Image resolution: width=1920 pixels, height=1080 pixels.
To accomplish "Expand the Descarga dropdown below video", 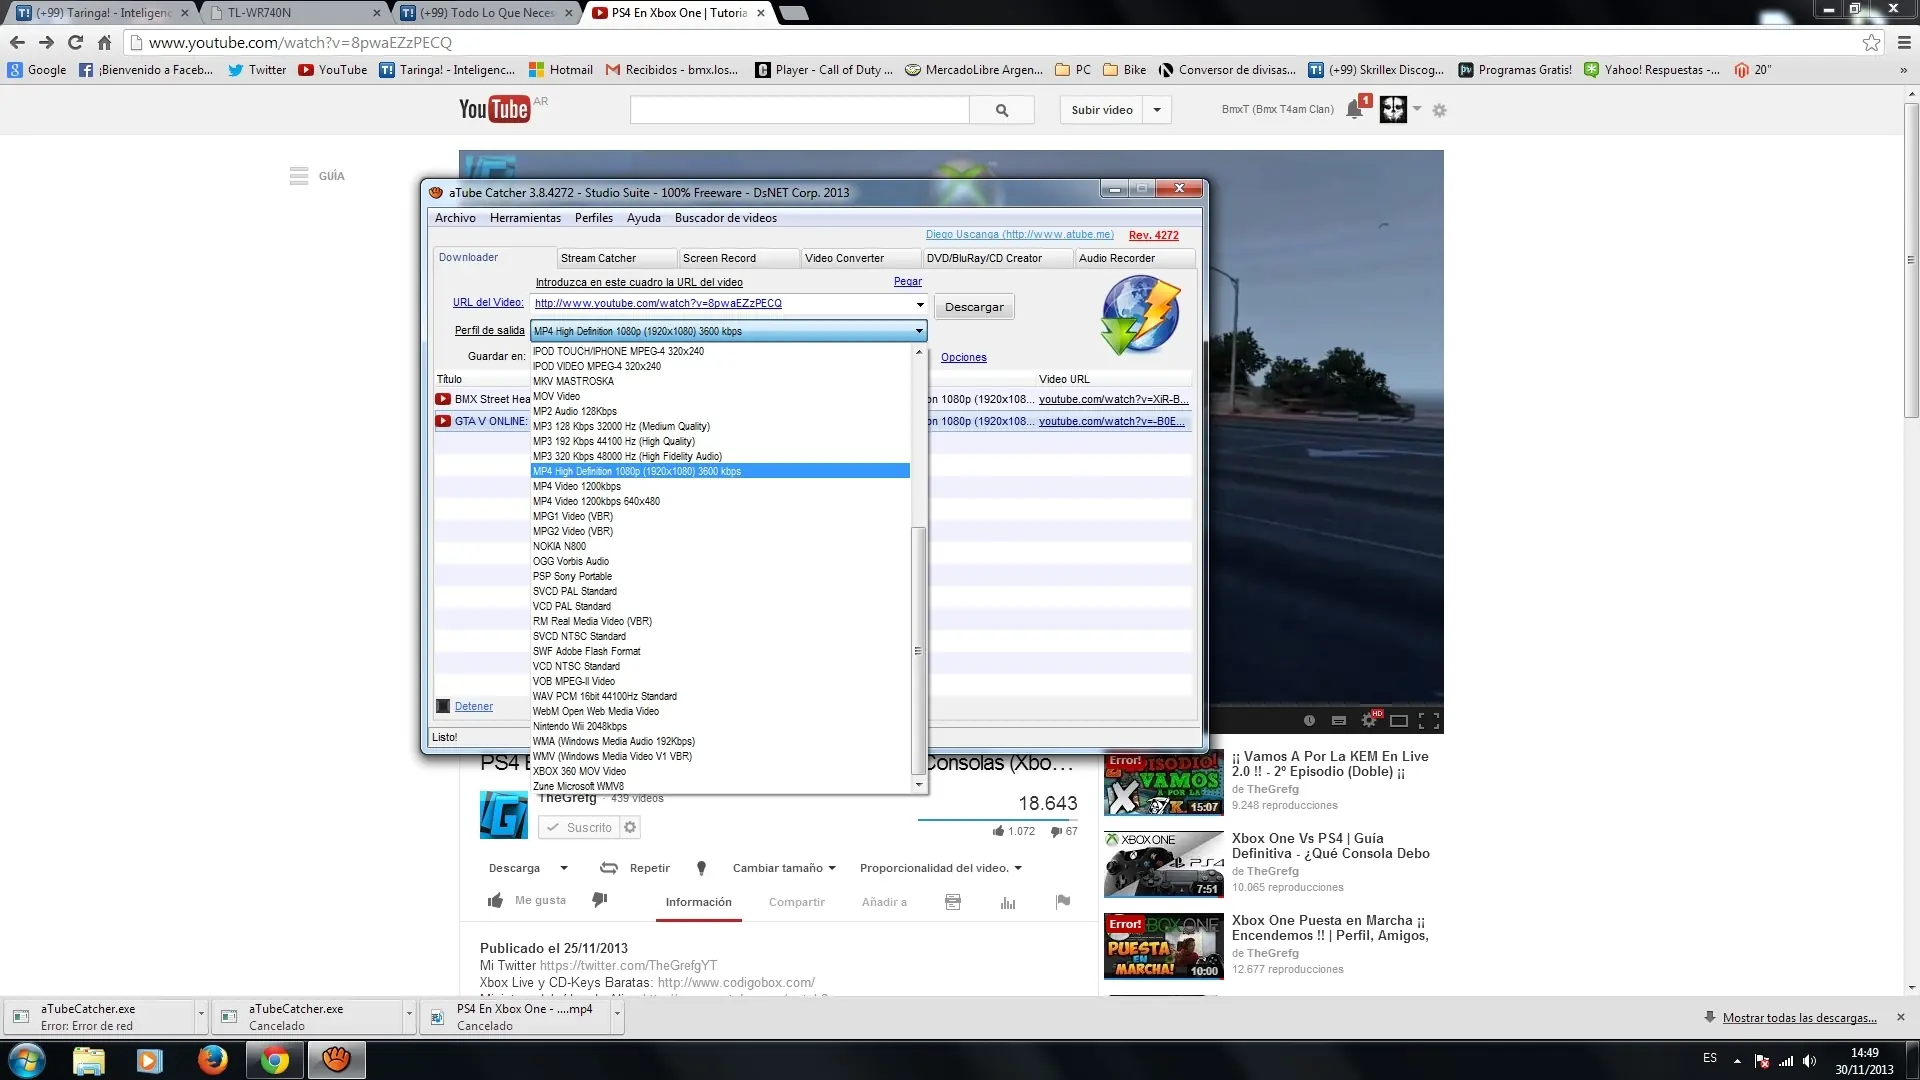I will tap(564, 868).
